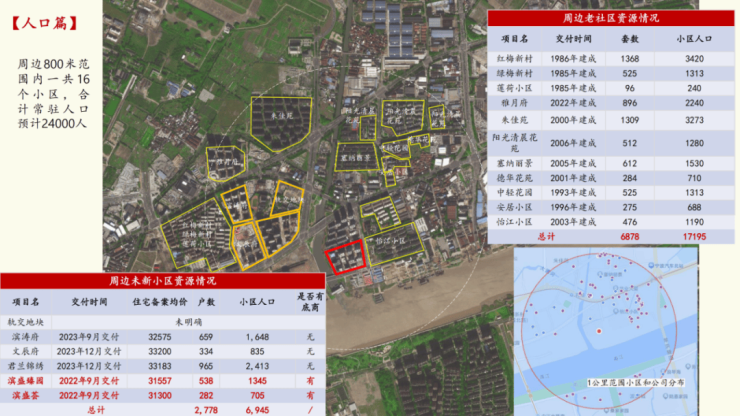Click the 周边未新小区资源情况 table title
740x416 pixels.
click(x=162, y=281)
